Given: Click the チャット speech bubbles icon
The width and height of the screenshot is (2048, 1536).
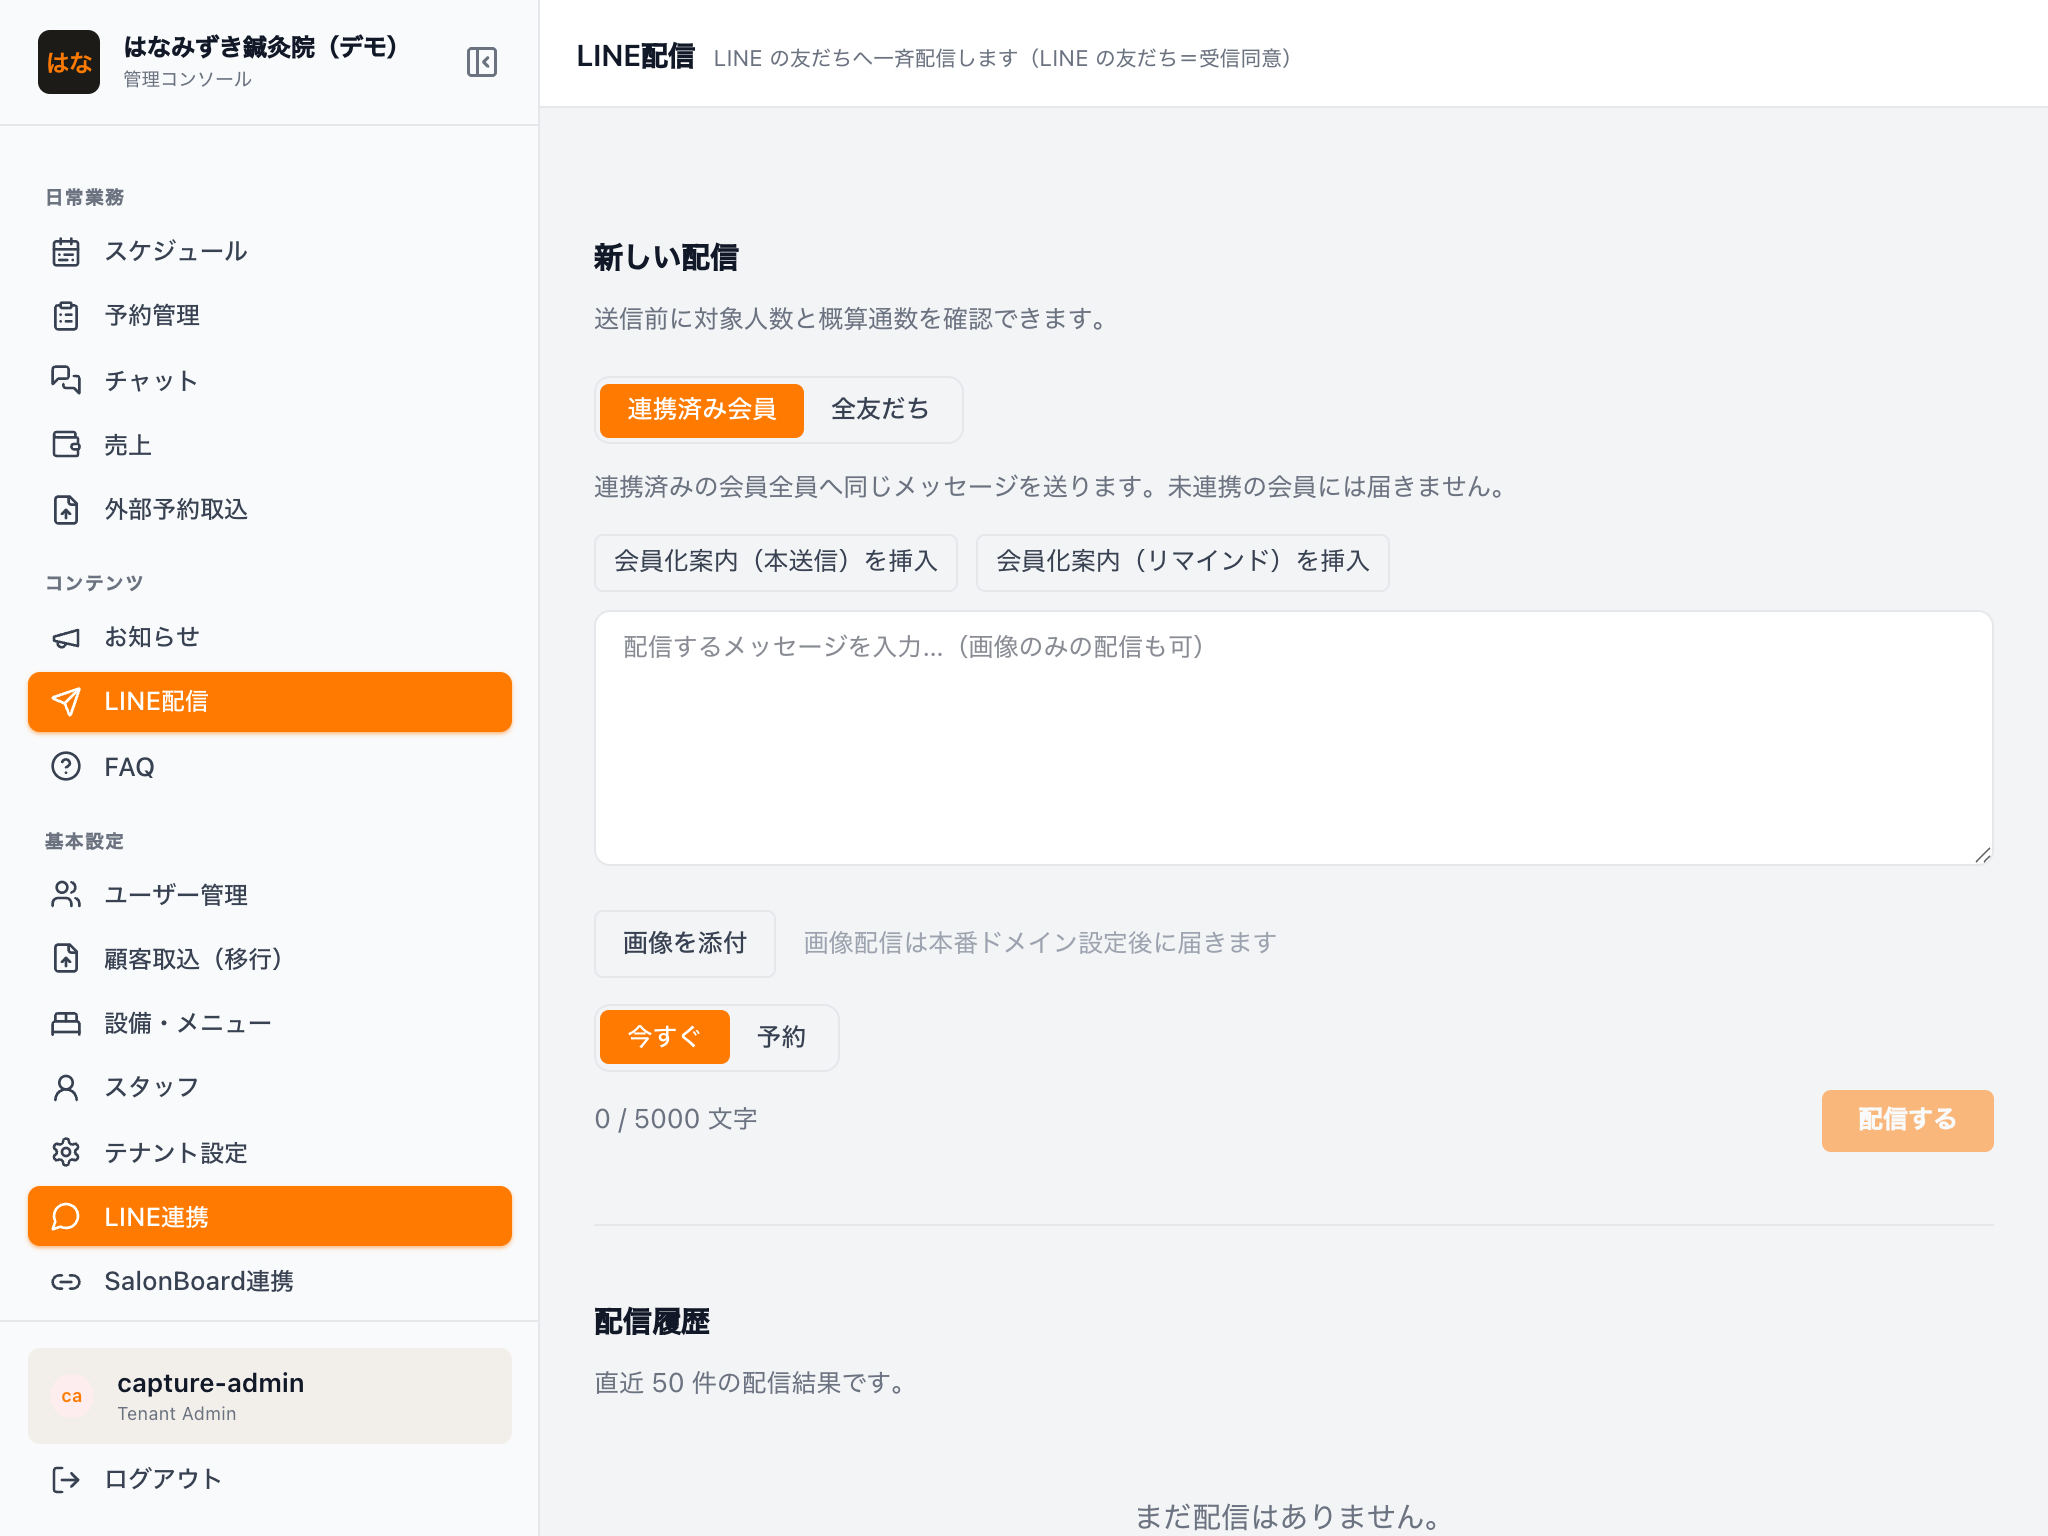Looking at the screenshot, I should coord(66,380).
